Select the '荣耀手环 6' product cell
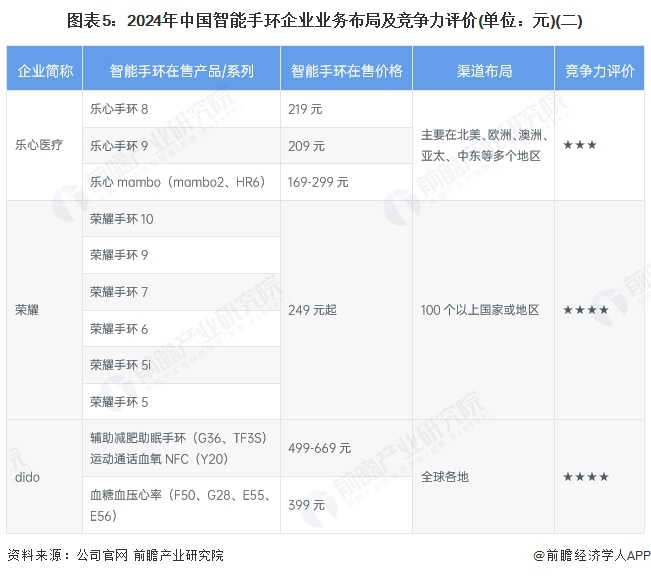The image size is (651, 576). coord(181,329)
